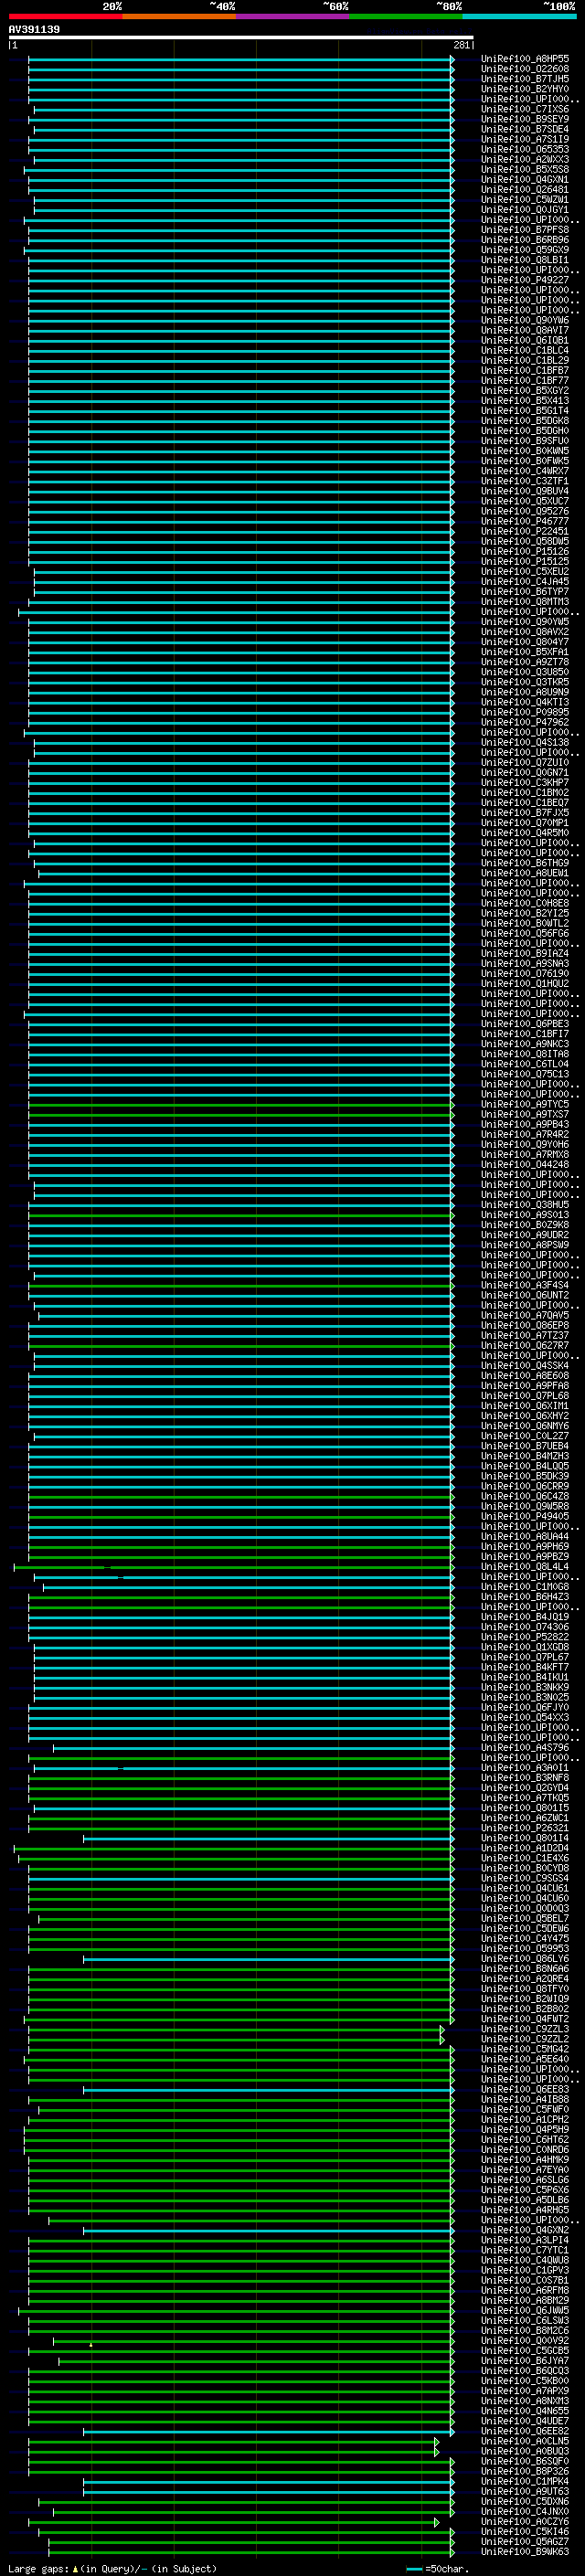Select hit label UniRef100_B9SEY9
The width and height of the screenshot is (585, 2576).
coord(525,119)
